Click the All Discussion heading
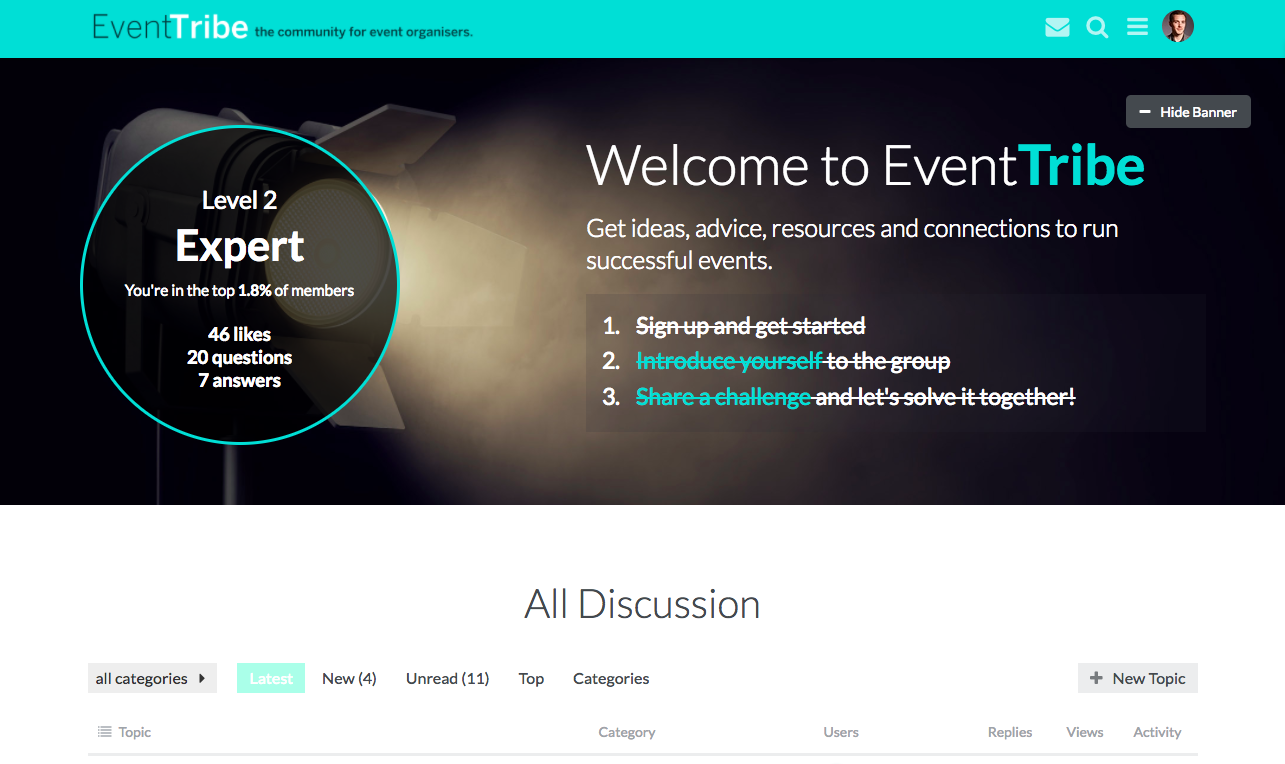1285x764 pixels. click(x=642, y=604)
